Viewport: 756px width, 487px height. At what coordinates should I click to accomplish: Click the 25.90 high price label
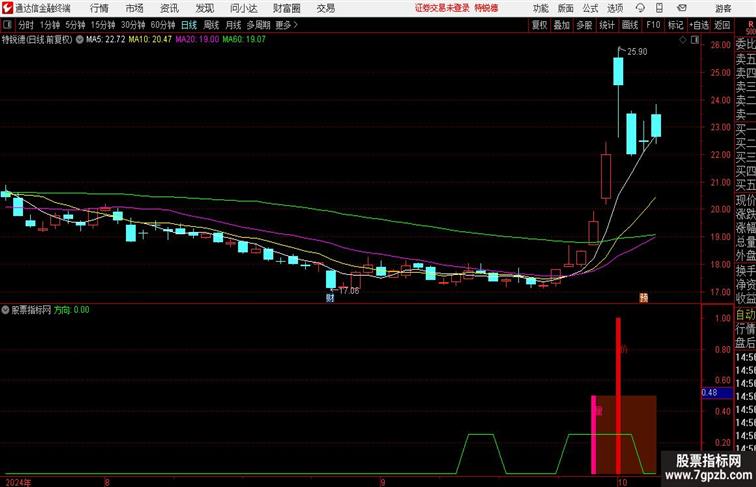coord(637,52)
